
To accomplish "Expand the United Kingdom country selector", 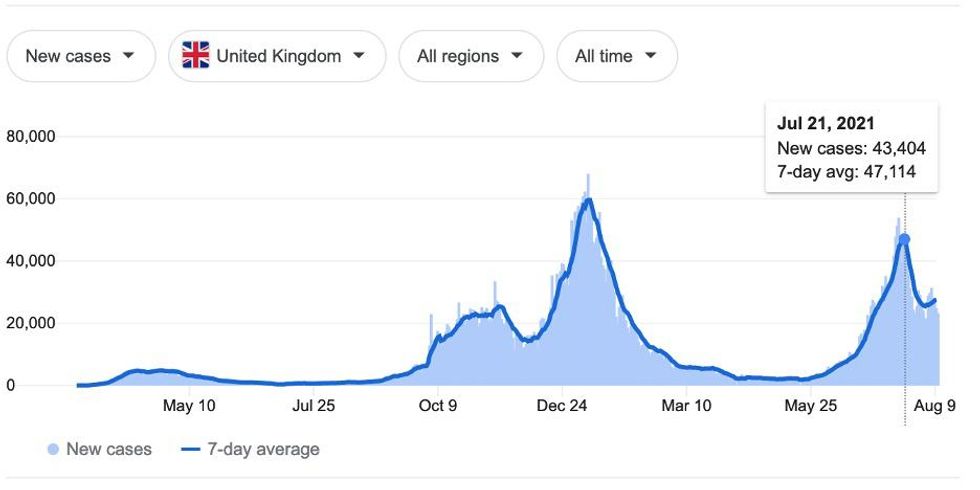I will (277, 56).
